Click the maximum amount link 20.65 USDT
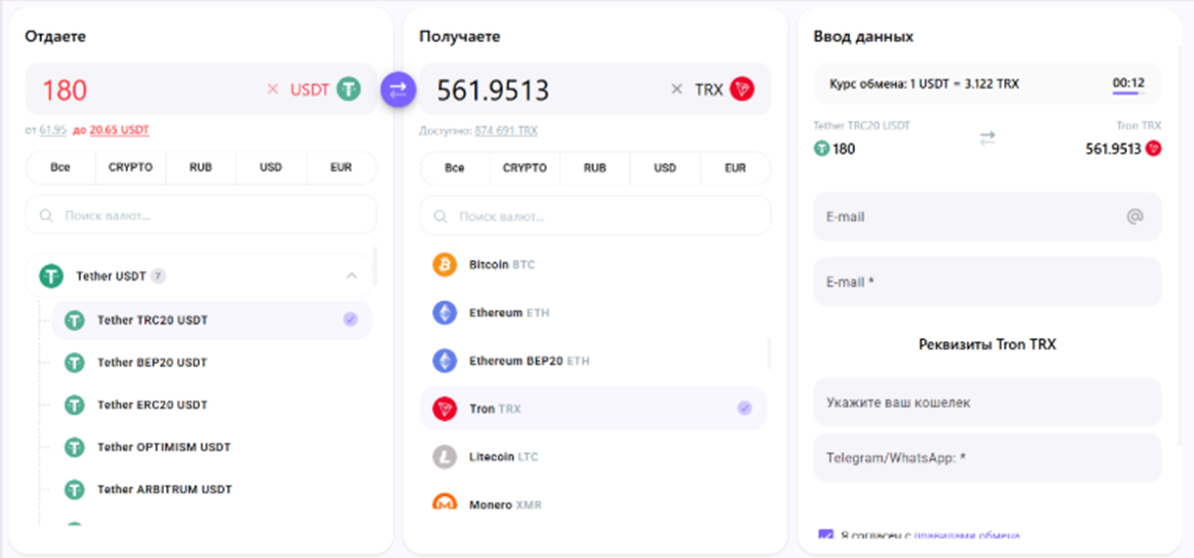 (x=120, y=131)
